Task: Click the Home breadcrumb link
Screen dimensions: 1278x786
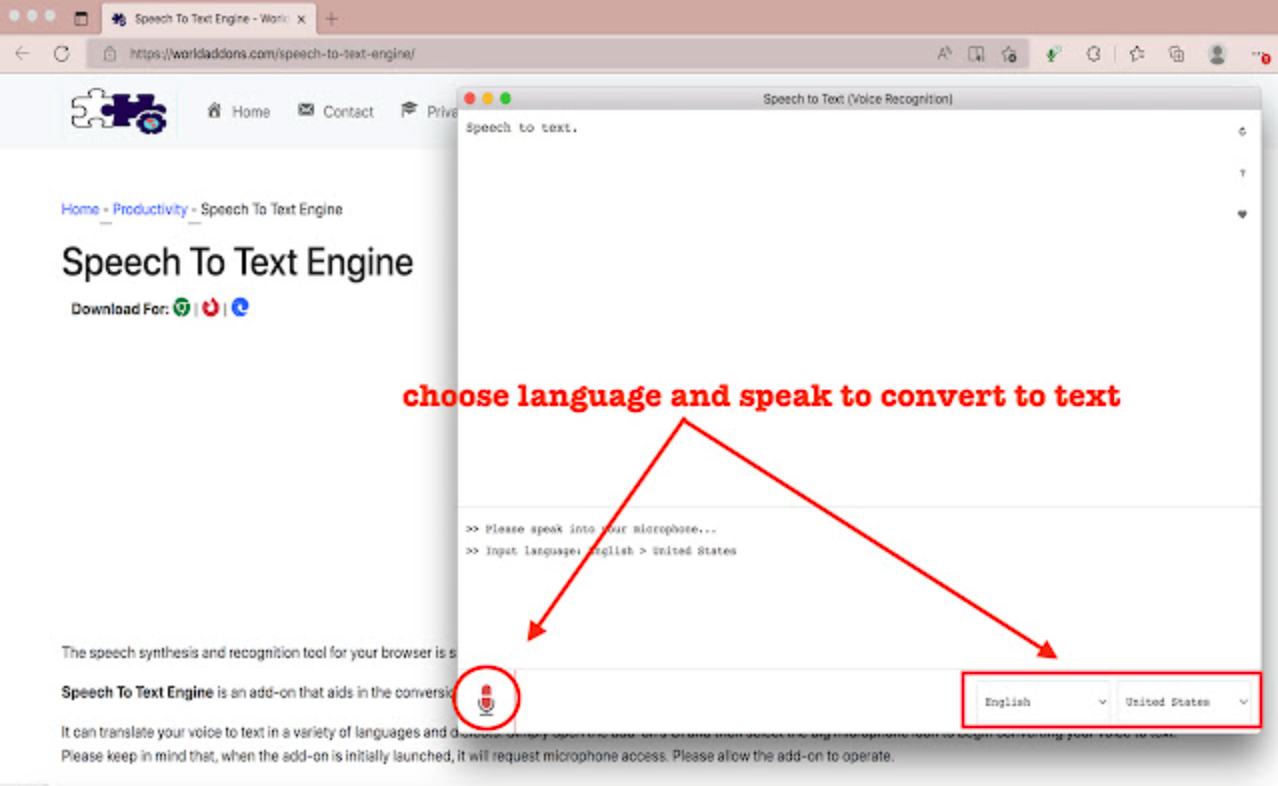Action: 80,209
